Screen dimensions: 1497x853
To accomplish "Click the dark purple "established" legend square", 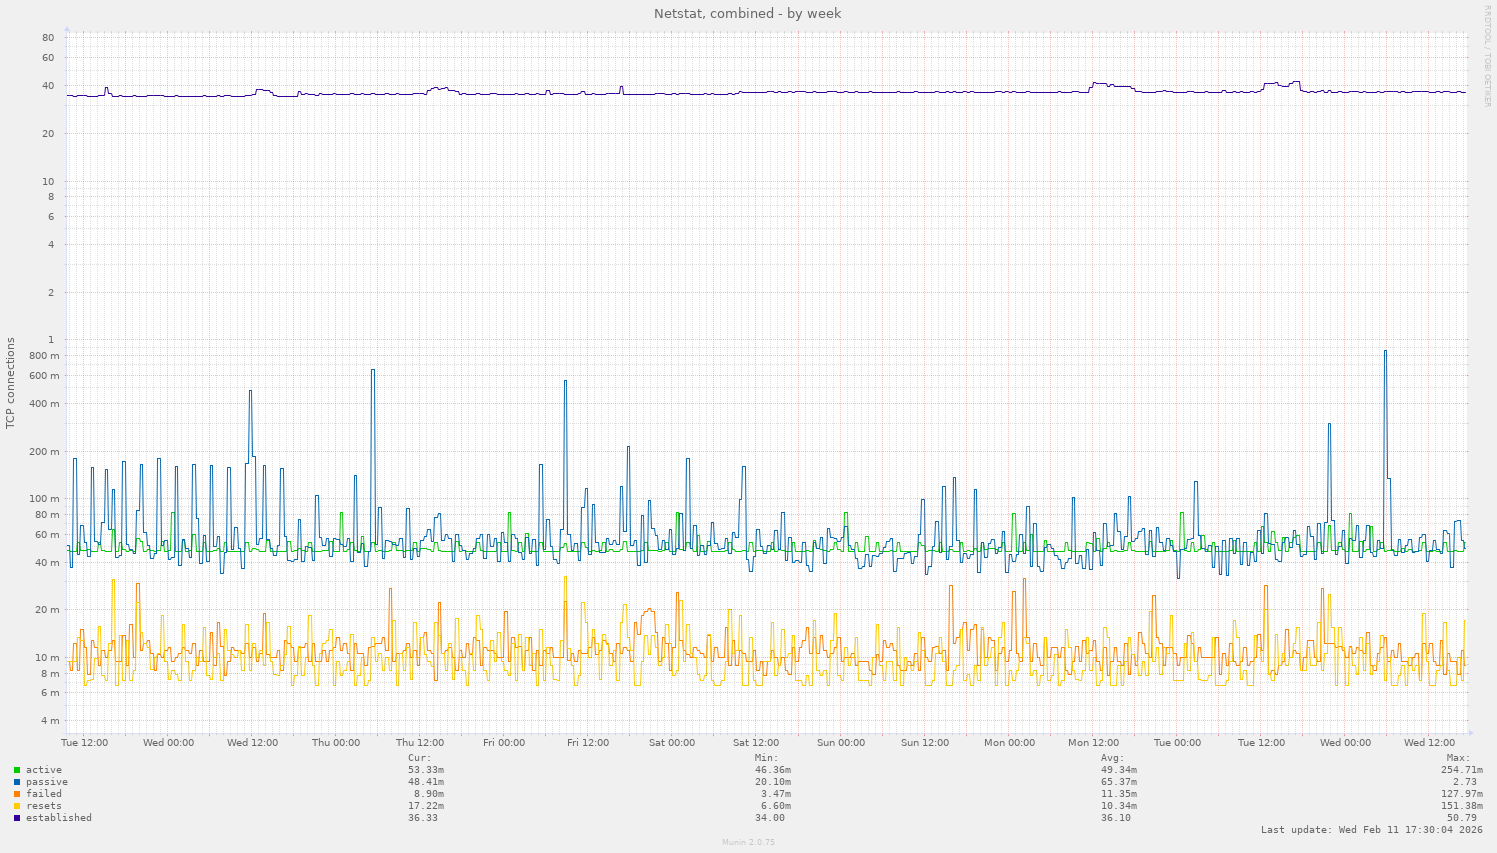I will click(x=17, y=817).
